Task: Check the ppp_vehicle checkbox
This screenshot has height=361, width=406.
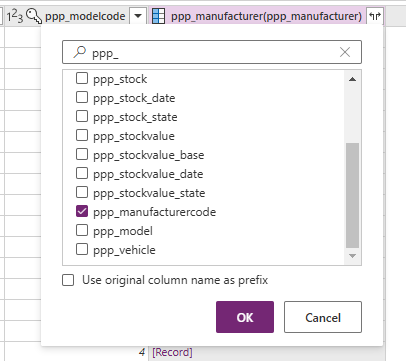Action: pyautogui.click(x=82, y=249)
